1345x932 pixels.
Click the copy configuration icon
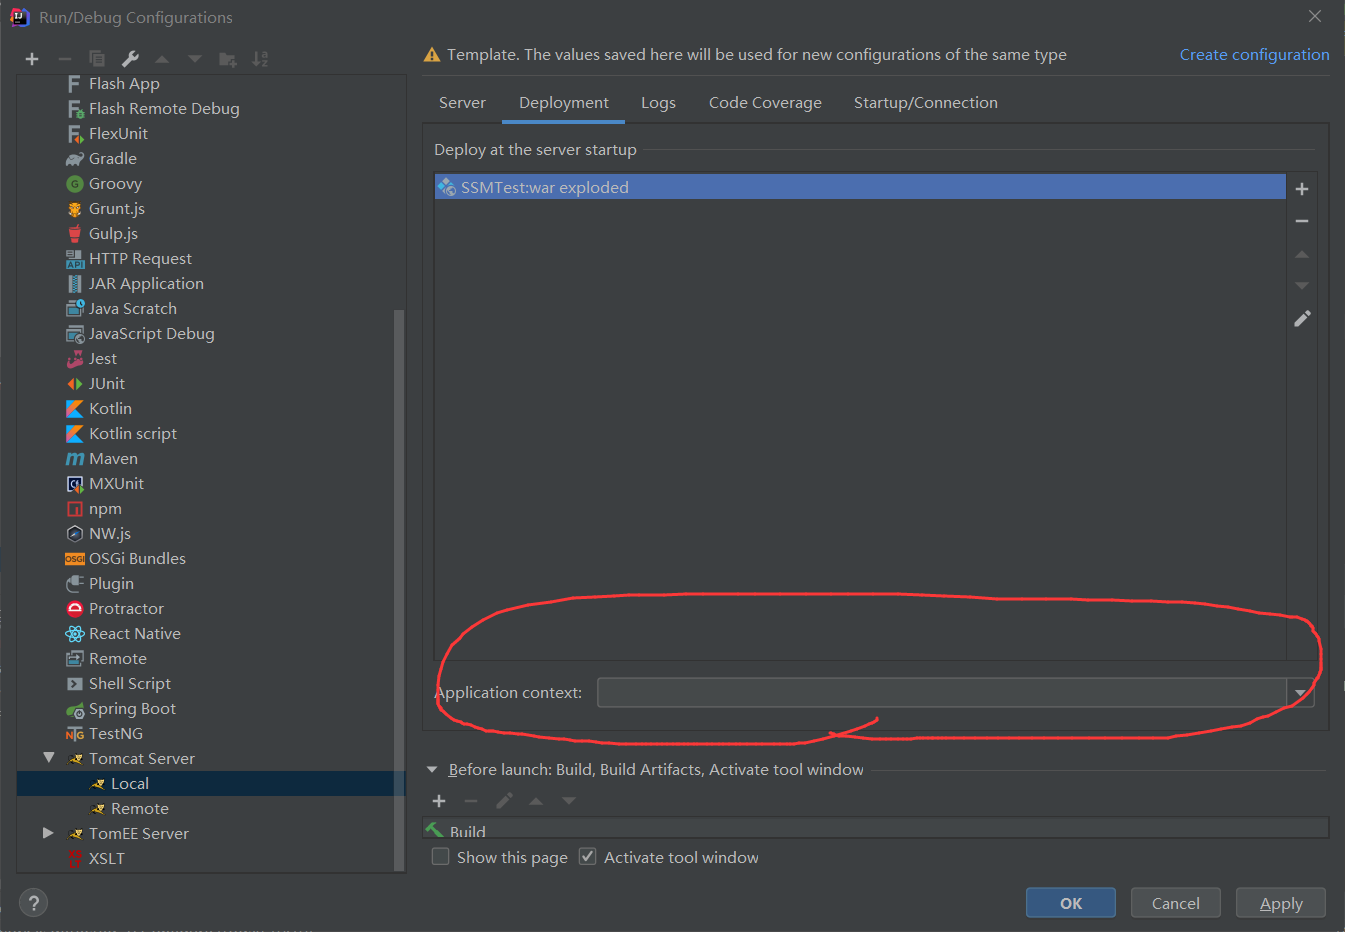(97, 60)
